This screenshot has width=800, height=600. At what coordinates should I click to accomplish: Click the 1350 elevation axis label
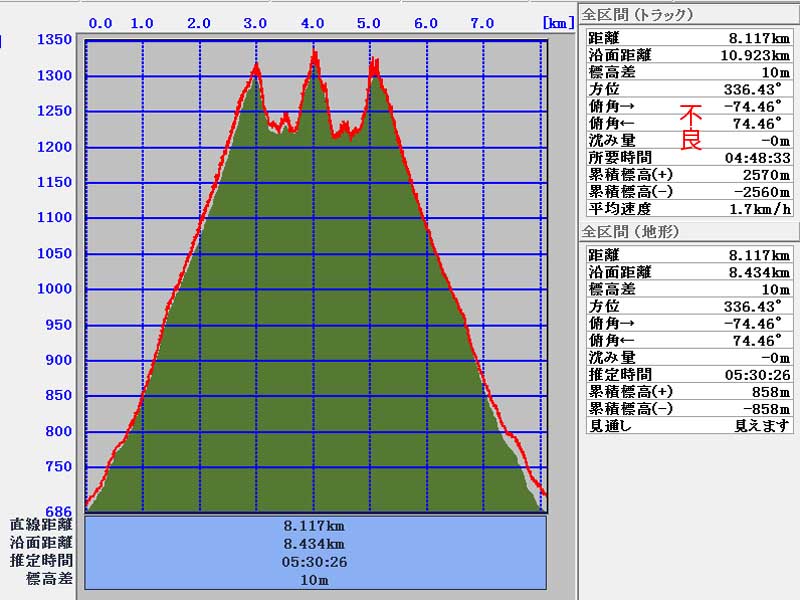click(54, 40)
